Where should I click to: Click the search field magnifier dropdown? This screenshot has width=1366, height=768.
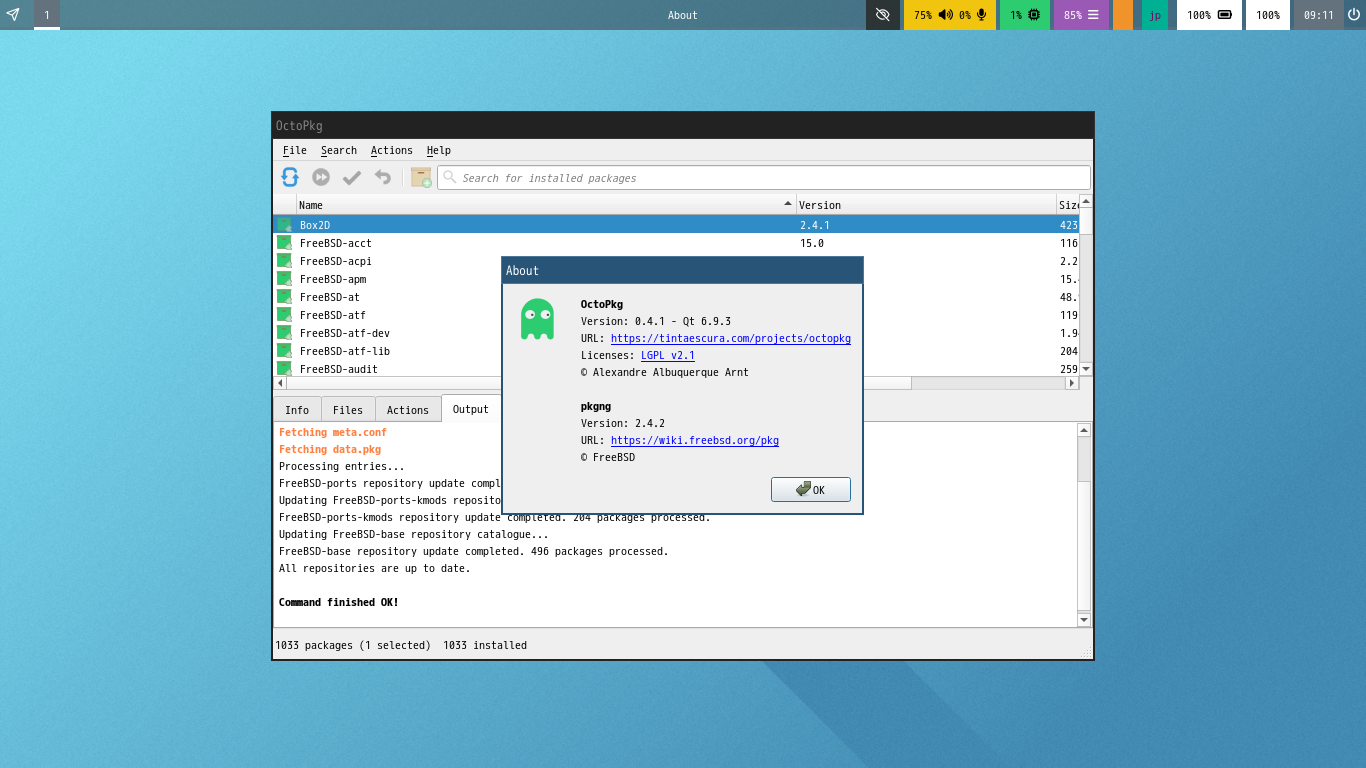click(450, 177)
